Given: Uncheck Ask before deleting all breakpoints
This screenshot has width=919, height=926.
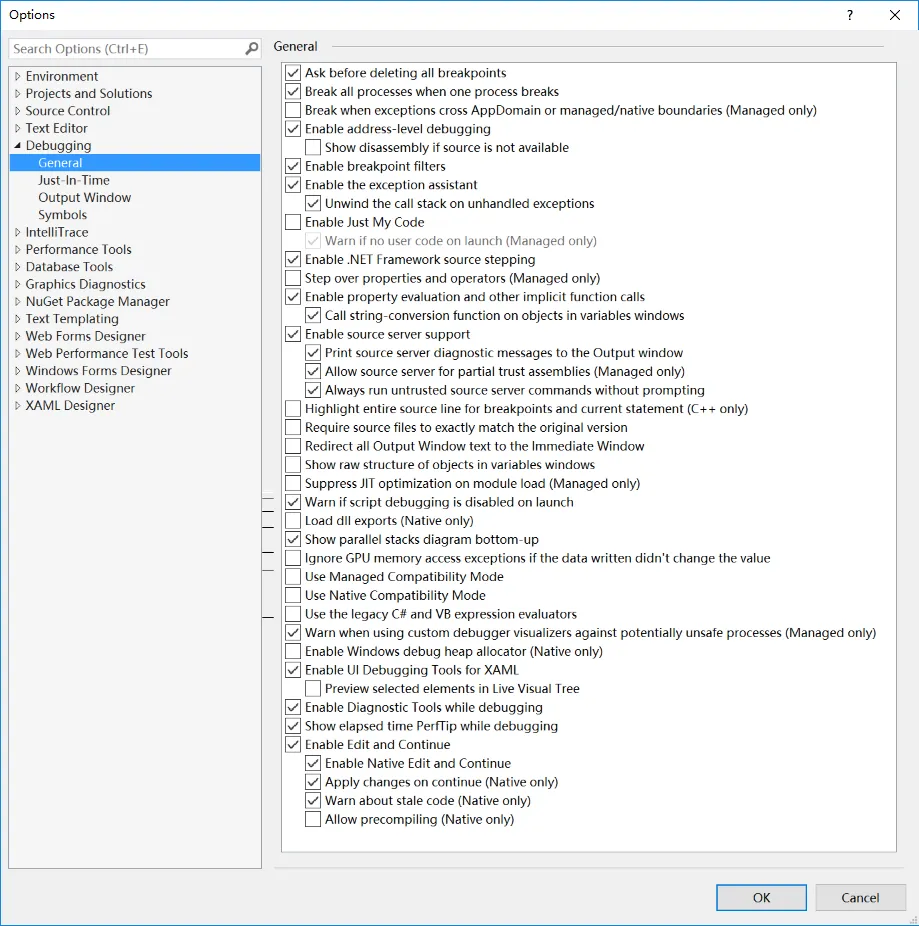Looking at the screenshot, I should pos(293,73).
